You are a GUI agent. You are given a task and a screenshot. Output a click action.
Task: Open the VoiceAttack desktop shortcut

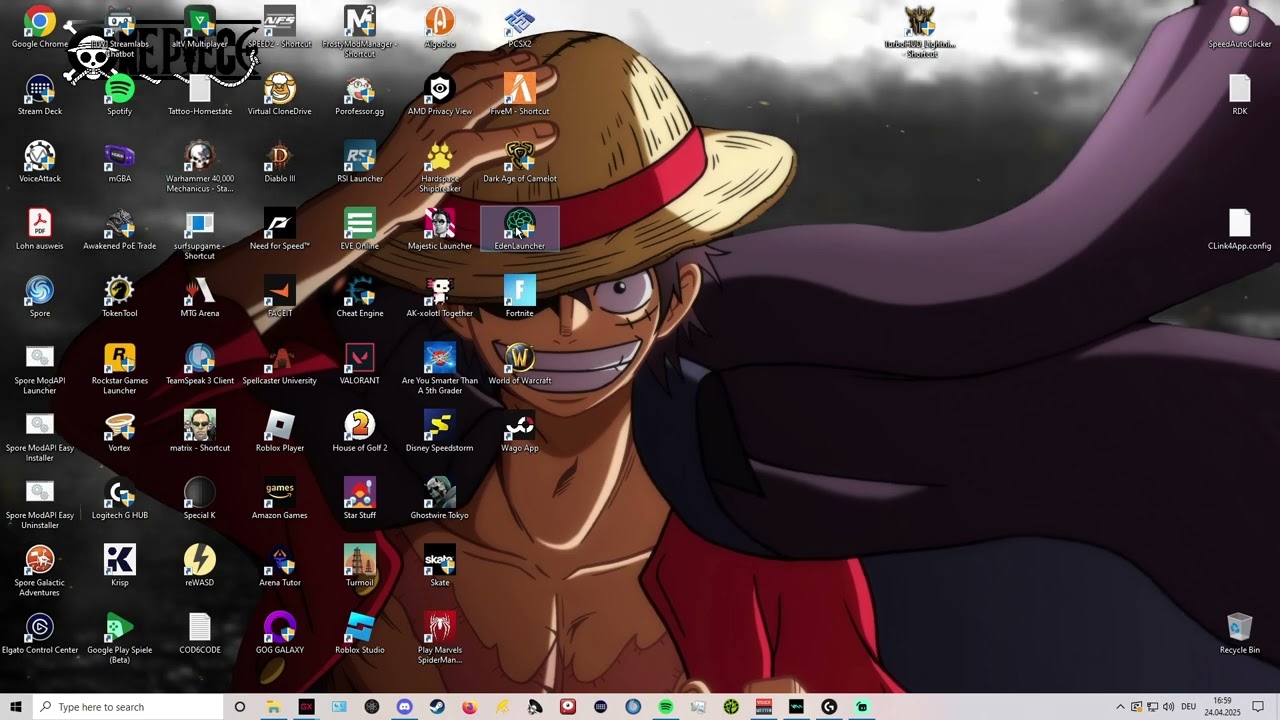pos(40,161)
